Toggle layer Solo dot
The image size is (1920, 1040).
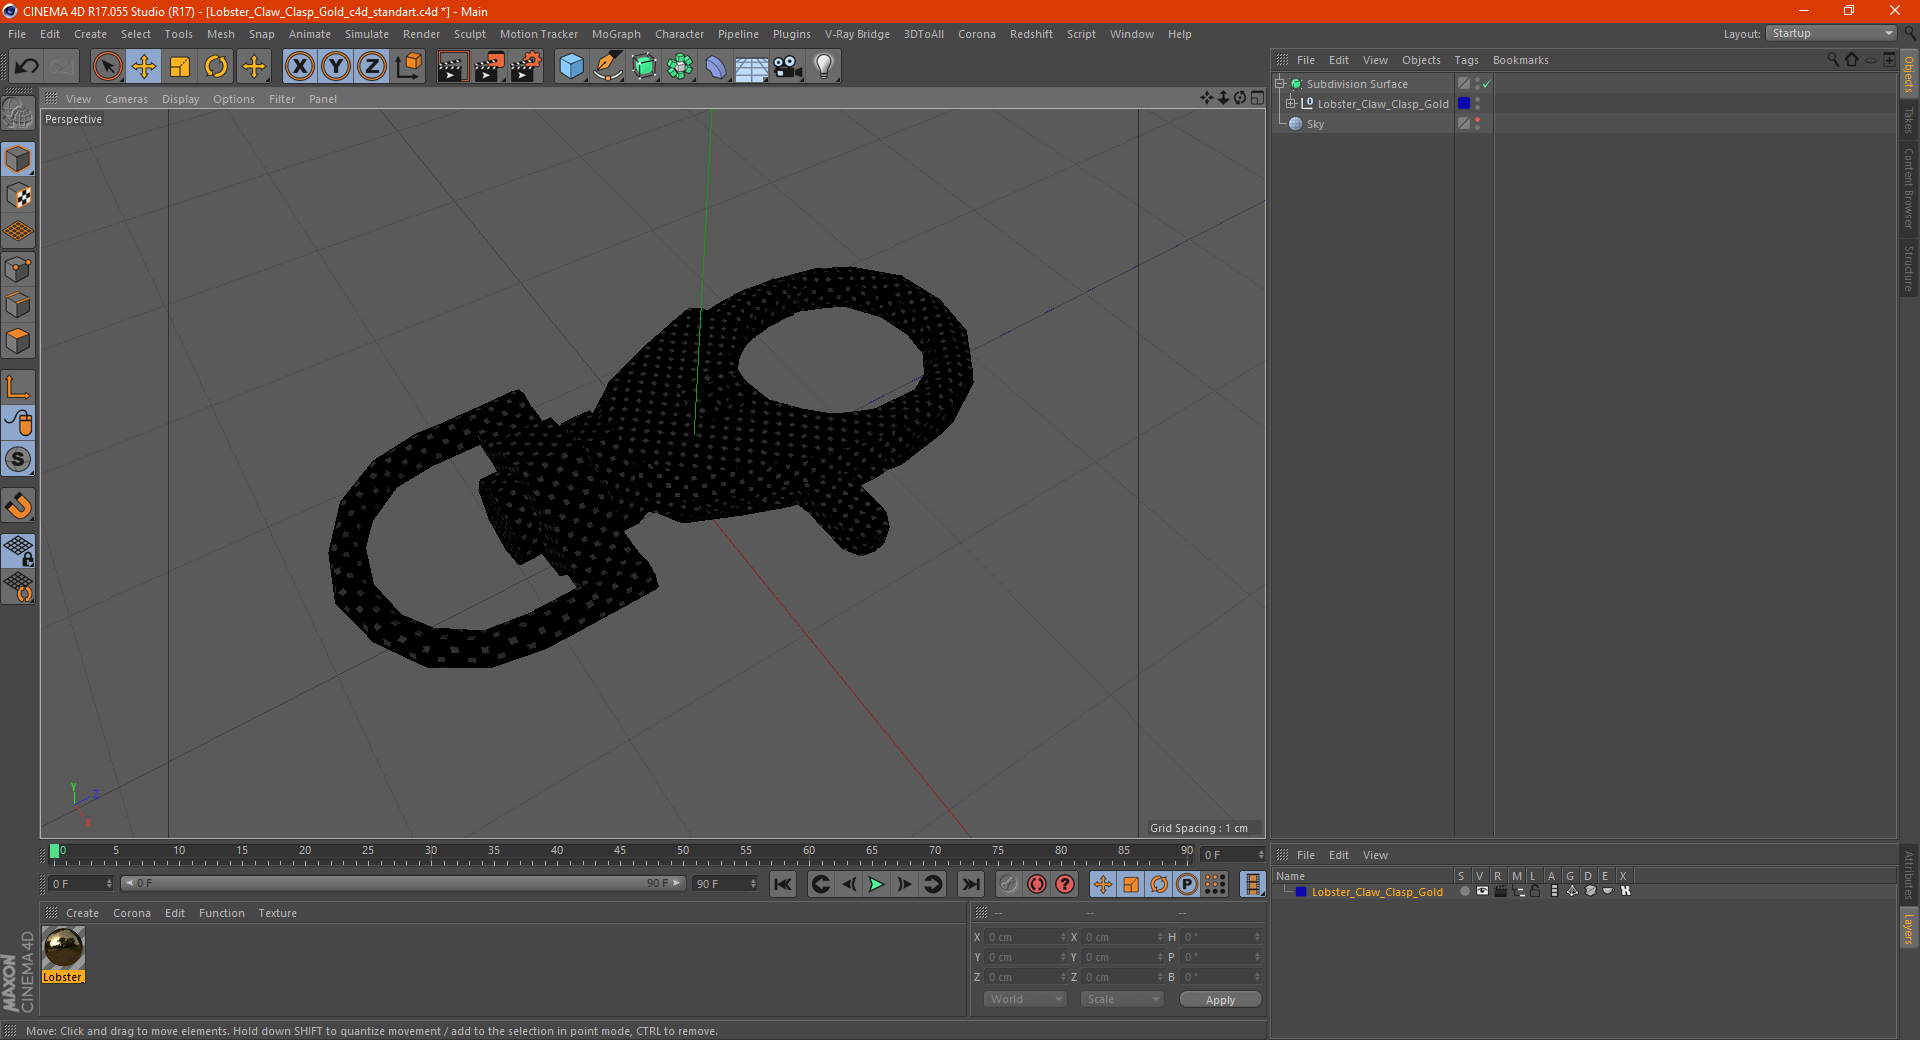1464,891
